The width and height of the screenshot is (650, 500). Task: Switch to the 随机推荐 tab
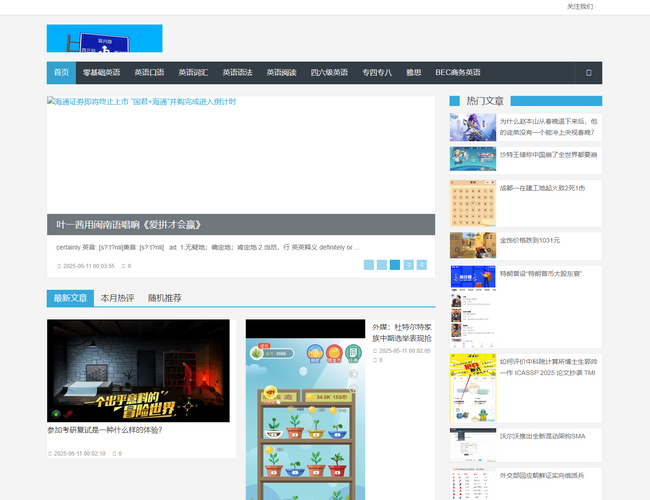point(164,298)
